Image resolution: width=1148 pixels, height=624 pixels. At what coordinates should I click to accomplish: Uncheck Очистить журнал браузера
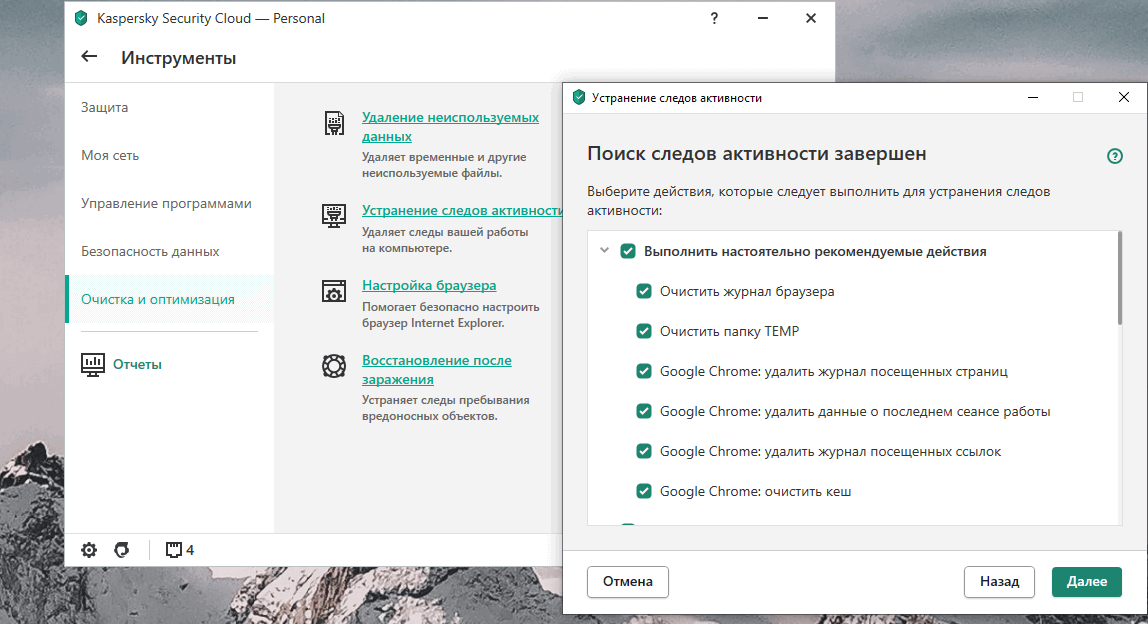pyautogui.click(x=644, y=291)
